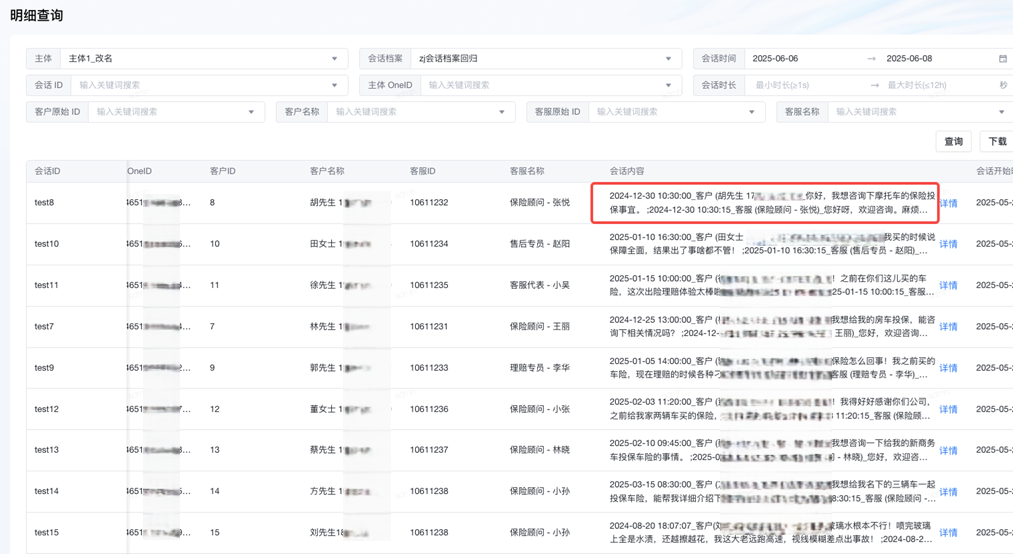
Task: Select the start date 2025-06-06 field
Action: (x=775, y=59)
